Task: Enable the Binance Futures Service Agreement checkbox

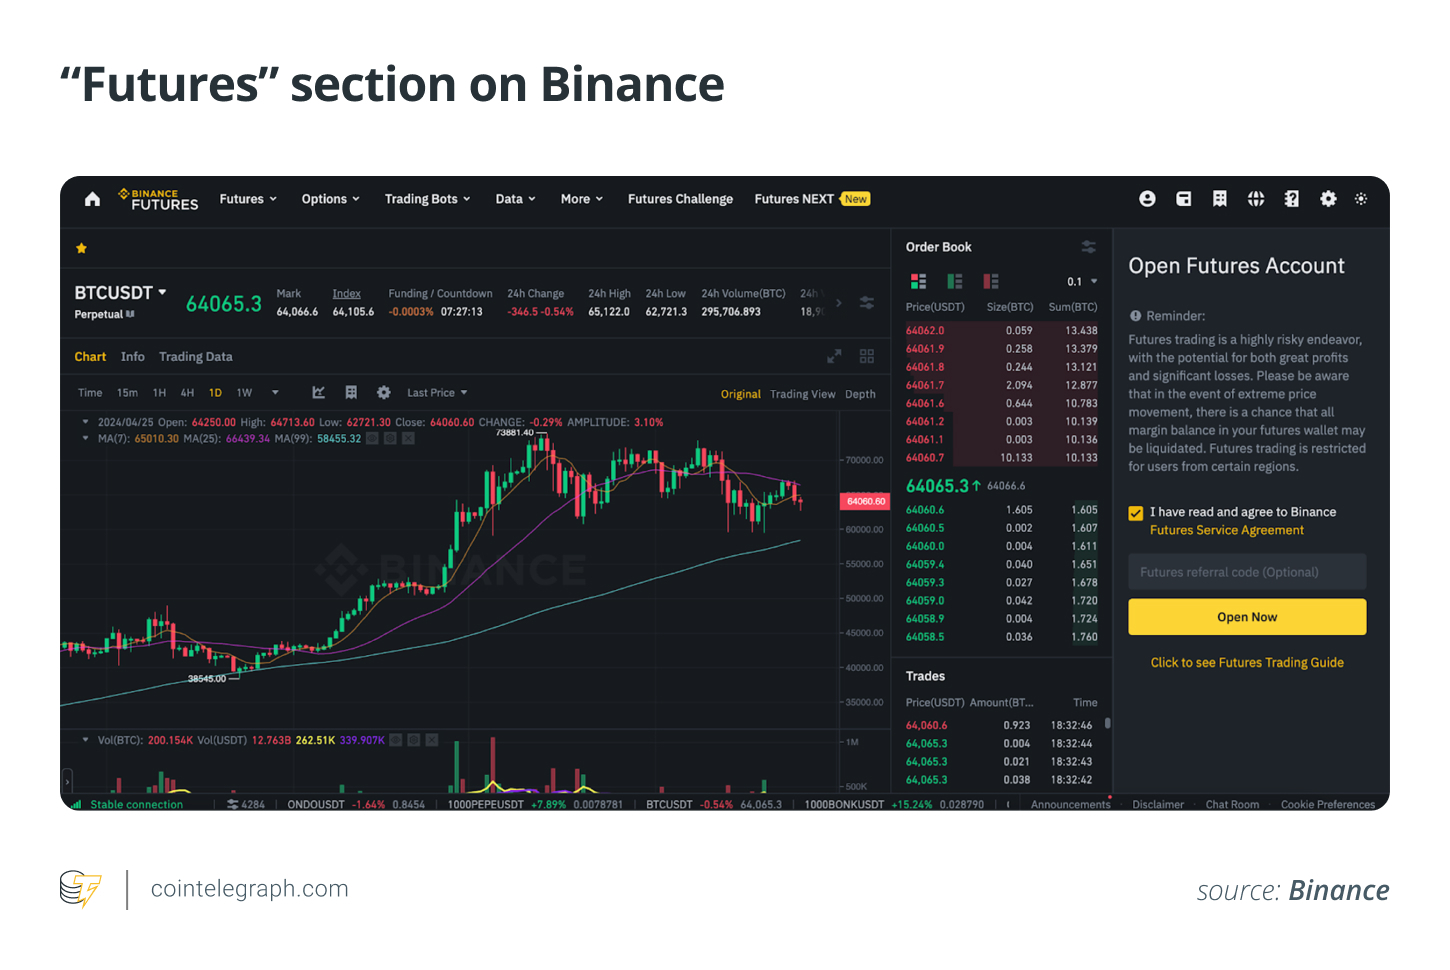Action: pos(1136,513)
